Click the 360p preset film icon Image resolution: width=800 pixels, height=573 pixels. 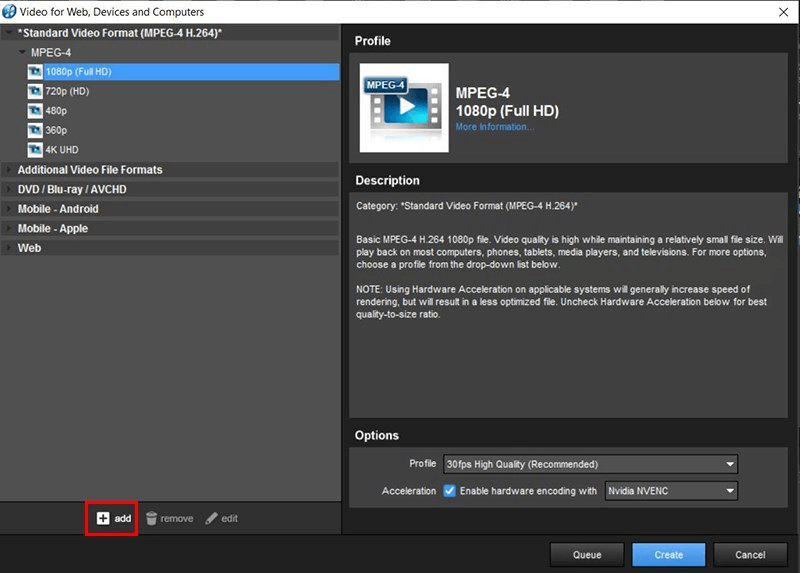click(x=35, y=130)
